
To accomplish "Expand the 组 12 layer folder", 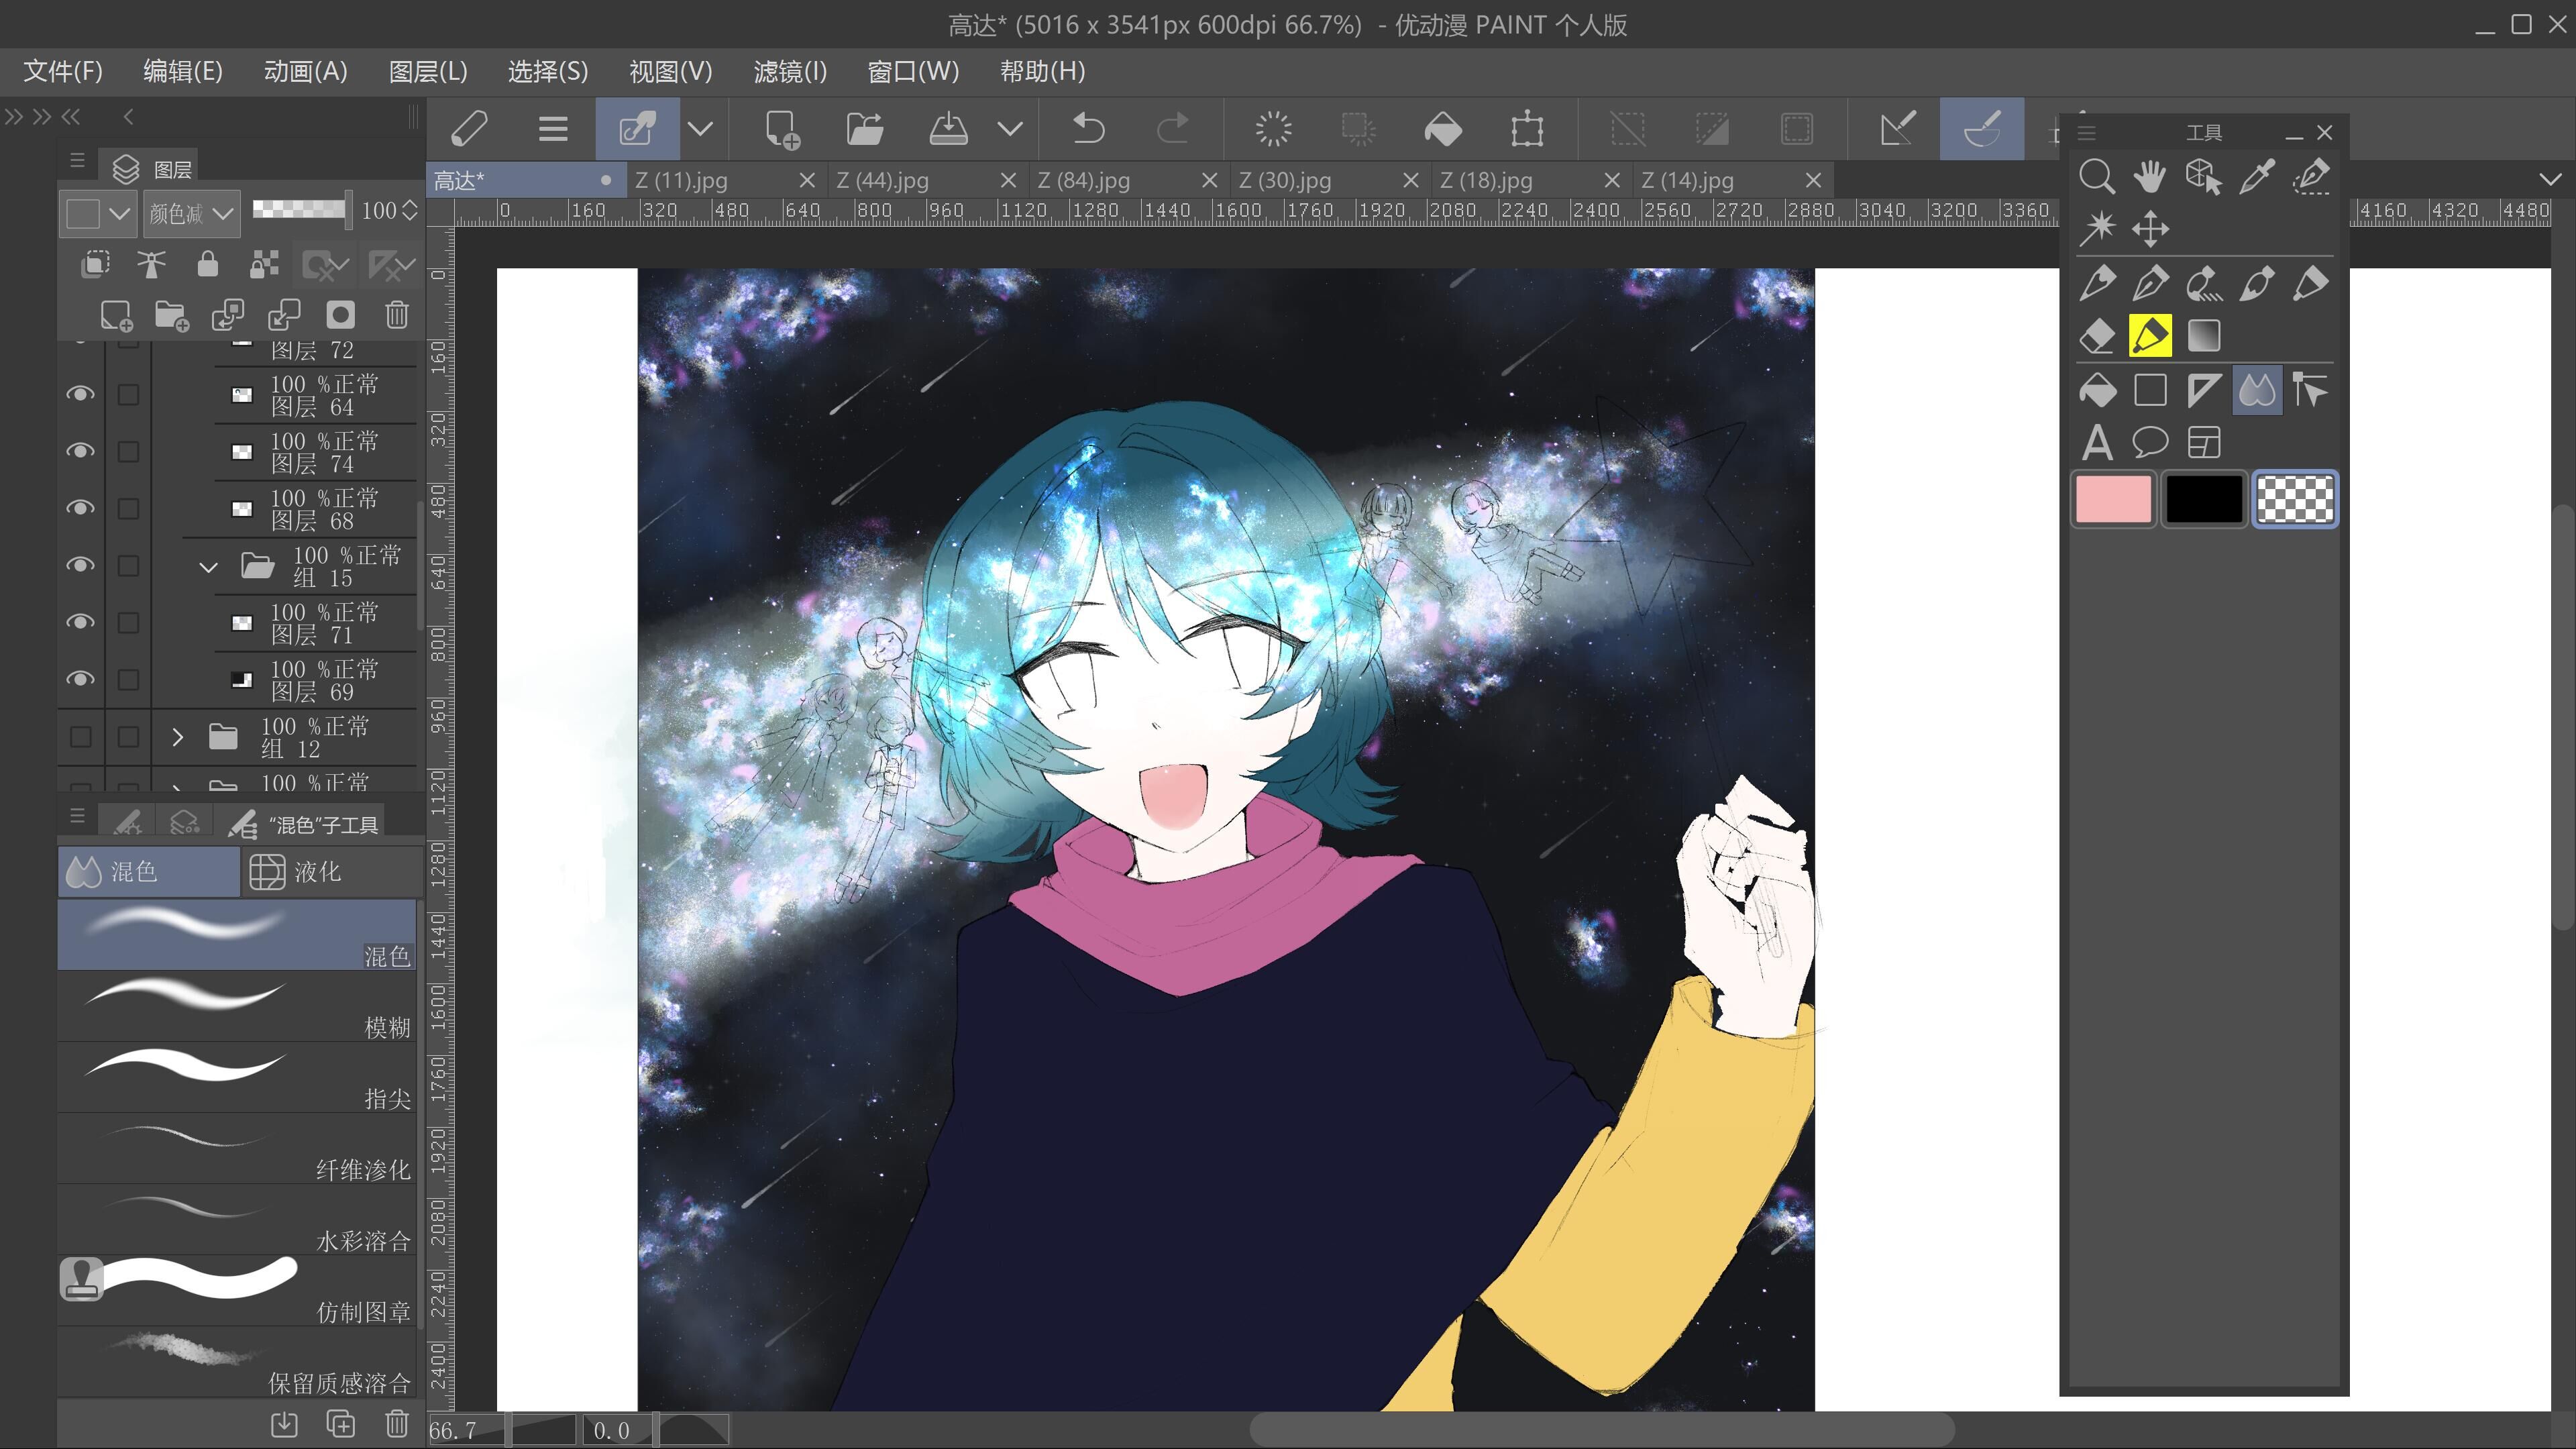I will (178, 738).
